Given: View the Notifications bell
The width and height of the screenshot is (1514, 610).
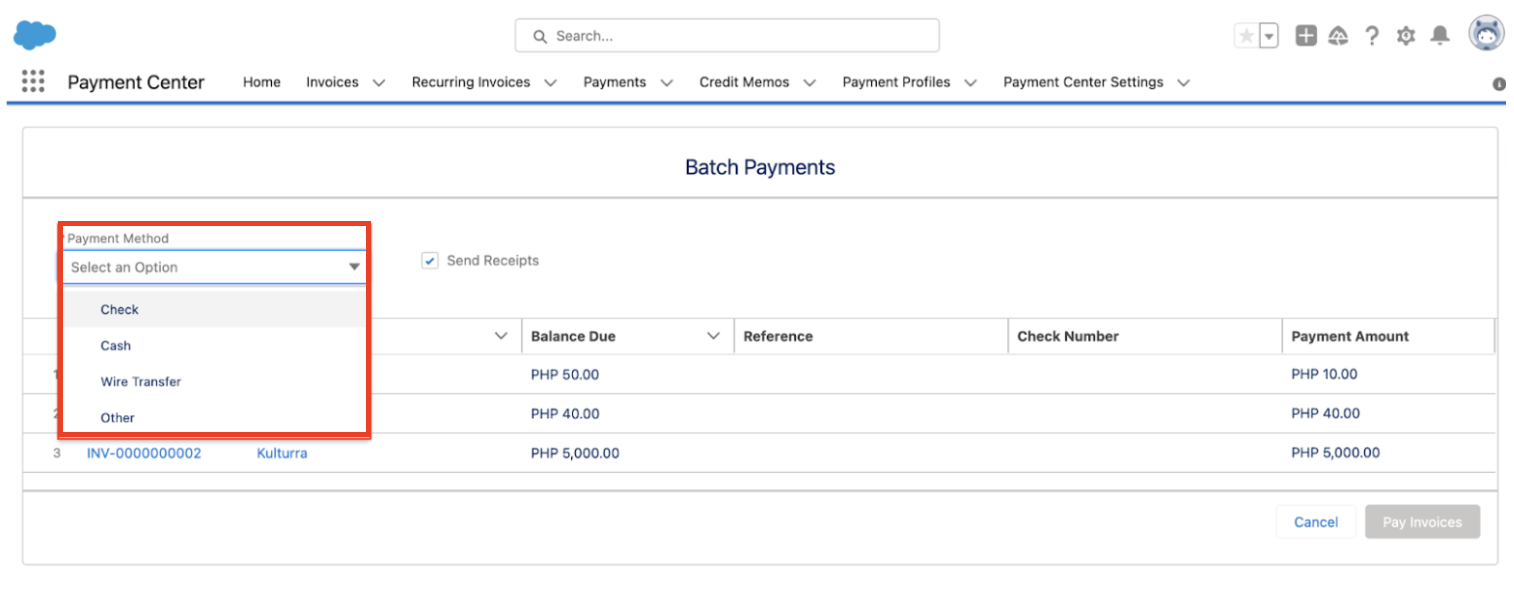Looking at the screenshot, I should point(1440,36).
